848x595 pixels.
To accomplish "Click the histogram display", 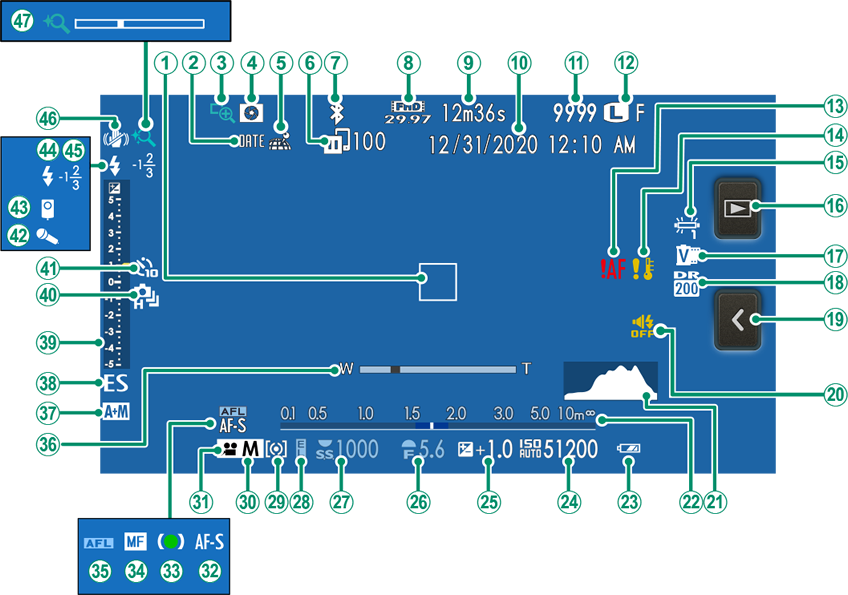I will (610, 383).
